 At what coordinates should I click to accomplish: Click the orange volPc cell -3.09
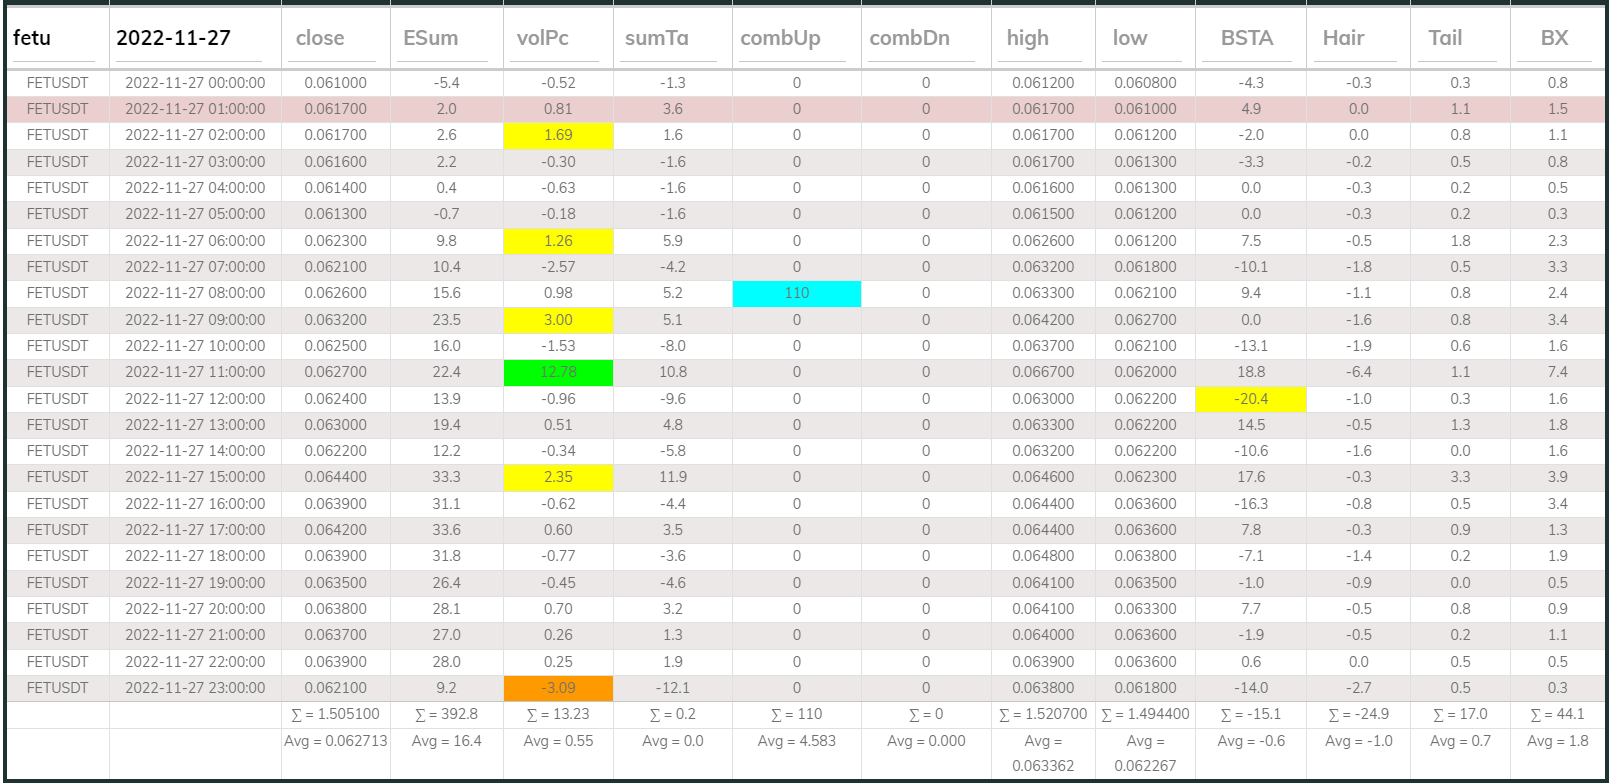[x=558, y=688]
